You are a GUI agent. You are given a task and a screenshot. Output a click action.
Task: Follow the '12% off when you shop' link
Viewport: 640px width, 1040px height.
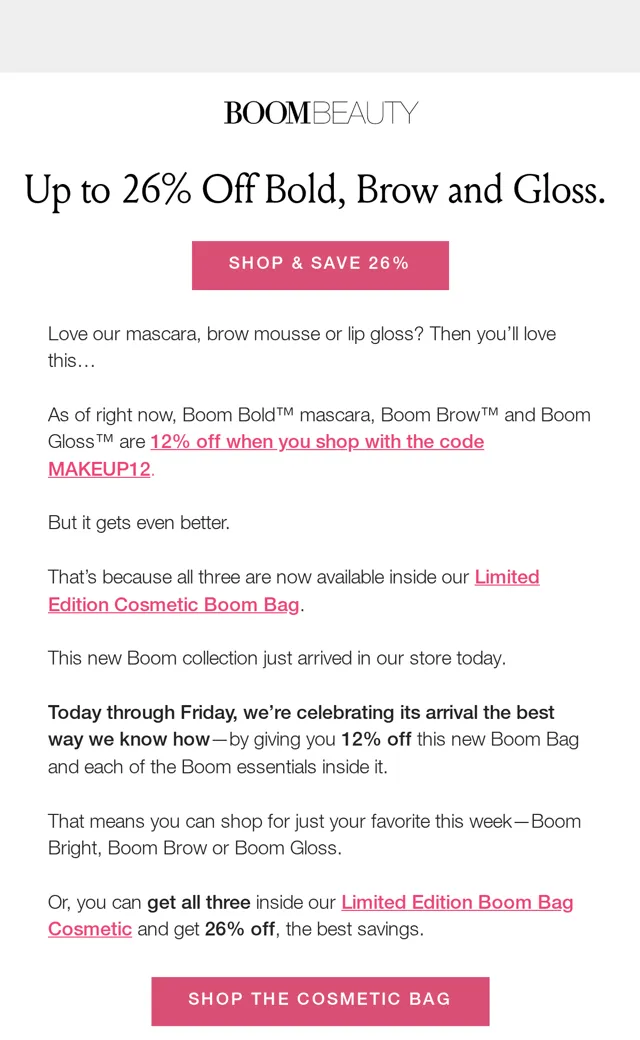[x=317, y=442]
